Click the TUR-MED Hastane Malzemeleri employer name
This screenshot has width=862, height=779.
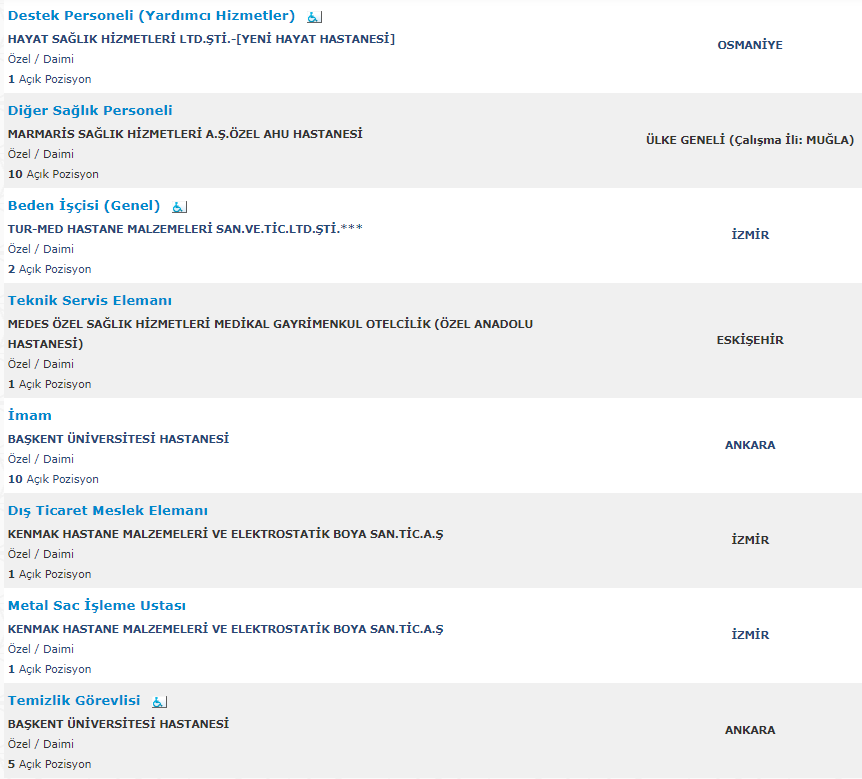coord(185,229)
